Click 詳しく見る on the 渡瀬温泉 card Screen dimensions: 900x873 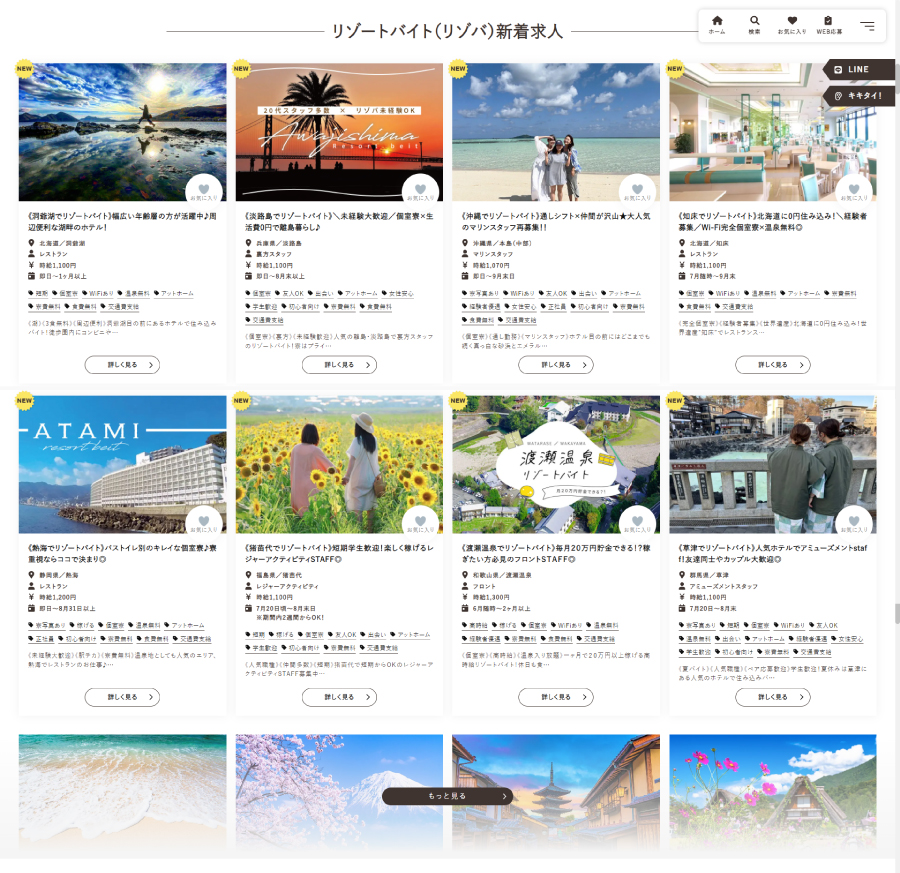pos(556,697)
